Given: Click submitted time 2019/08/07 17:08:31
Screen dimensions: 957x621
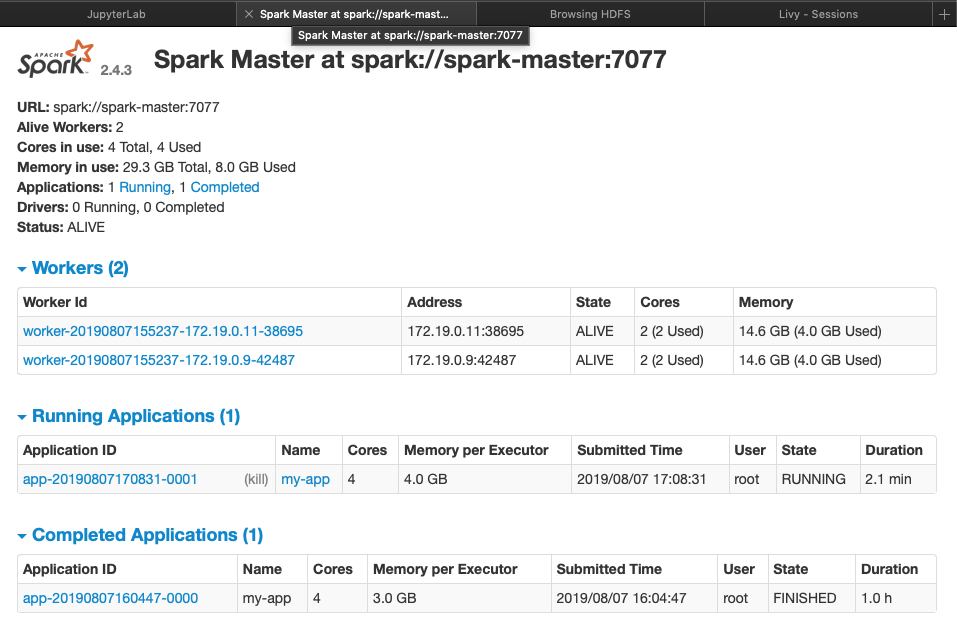Looking at the screenshot, I should [641, 479].
